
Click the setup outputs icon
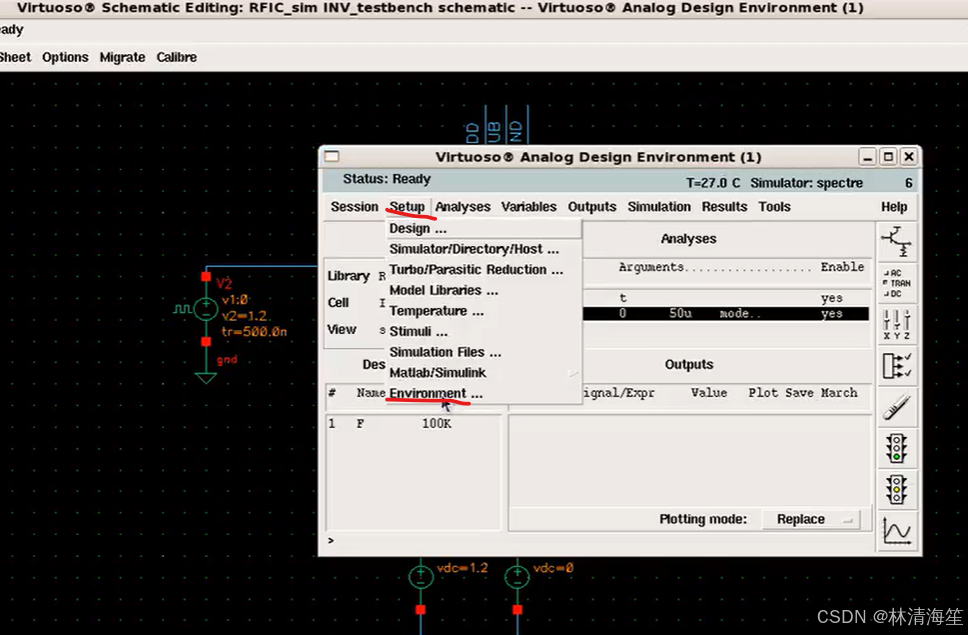pyautogui.click(x=896, y=365)
